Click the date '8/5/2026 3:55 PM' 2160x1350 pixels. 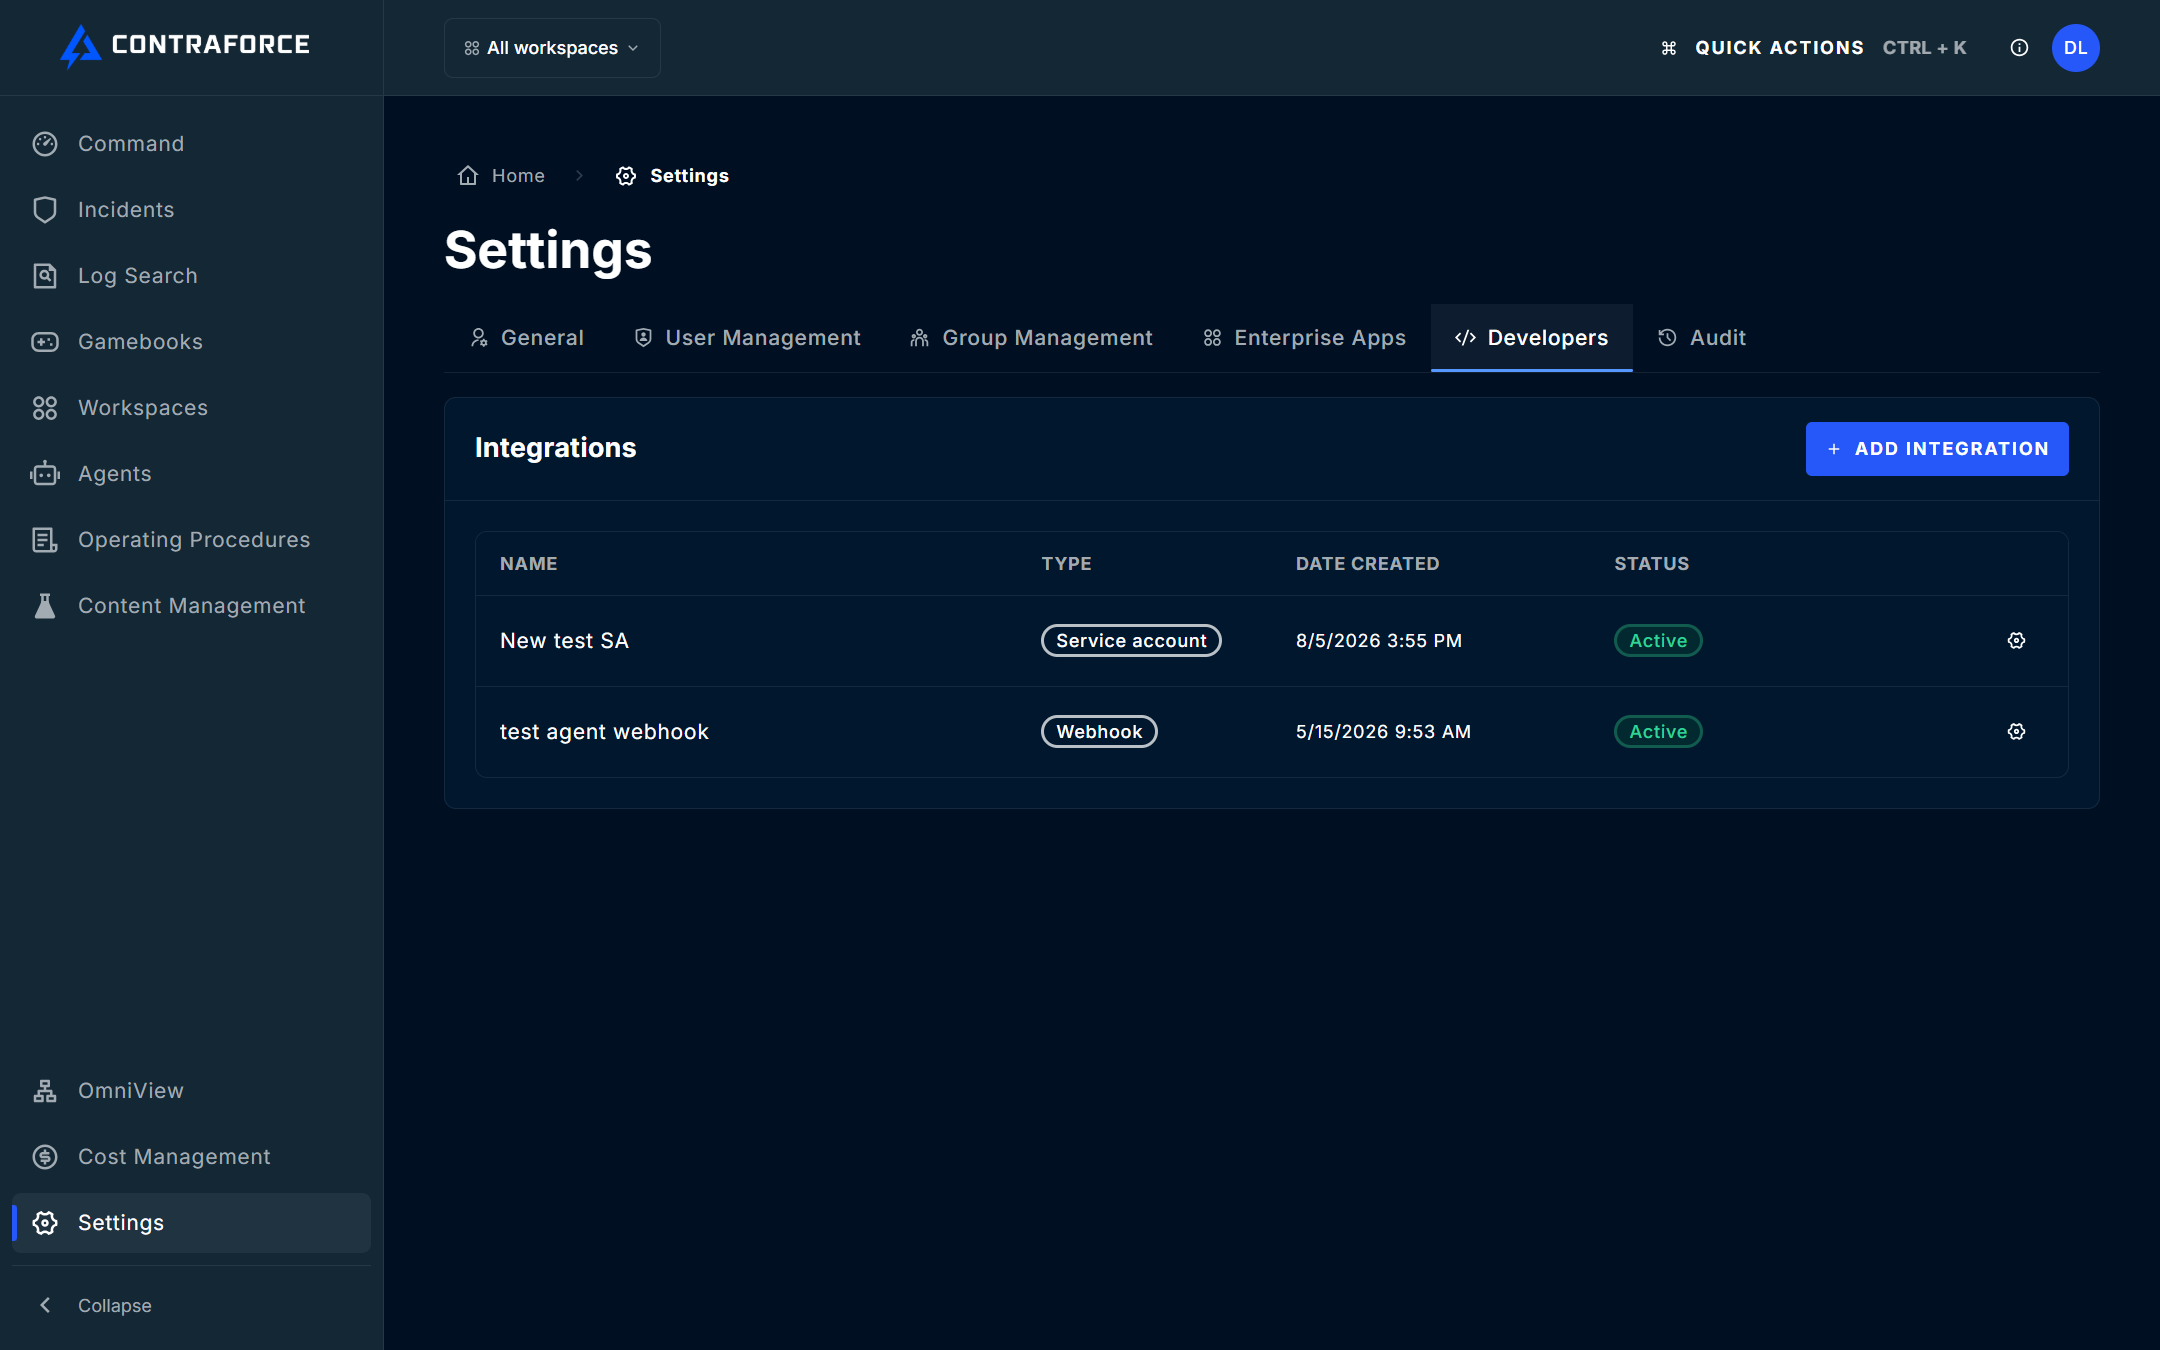point(1379,641)
